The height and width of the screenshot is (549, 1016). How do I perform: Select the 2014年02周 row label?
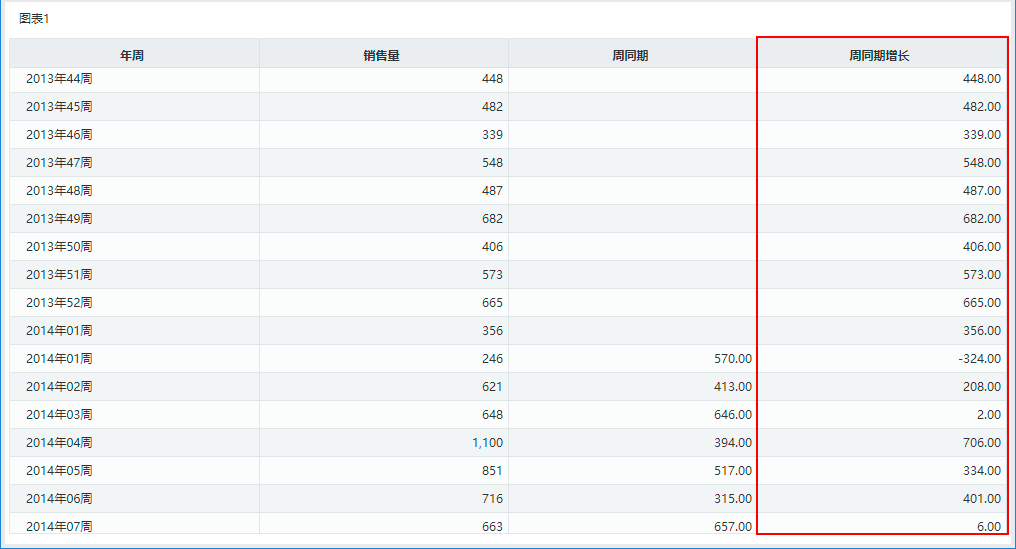point(59,386)
